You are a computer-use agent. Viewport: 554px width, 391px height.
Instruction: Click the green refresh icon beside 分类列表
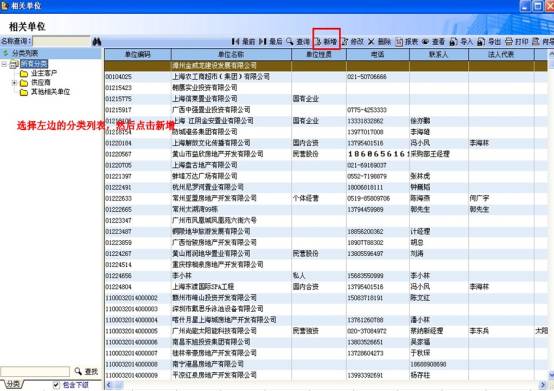(5, 53)
